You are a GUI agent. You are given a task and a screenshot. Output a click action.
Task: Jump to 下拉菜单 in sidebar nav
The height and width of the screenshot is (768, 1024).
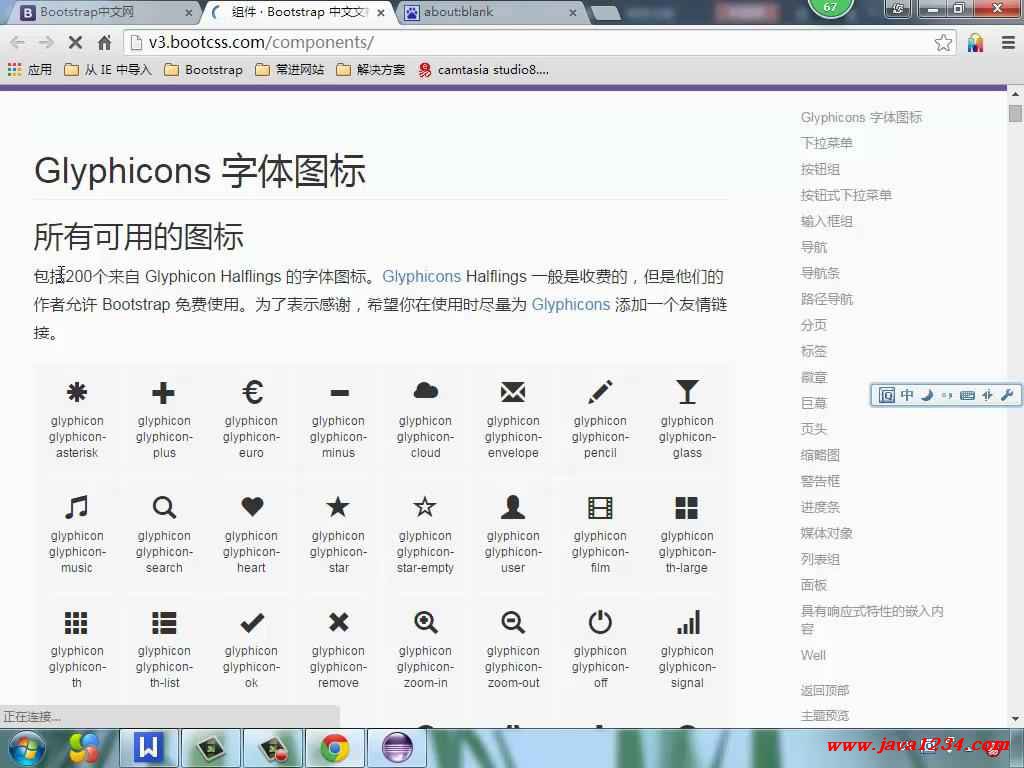[826, 143]
